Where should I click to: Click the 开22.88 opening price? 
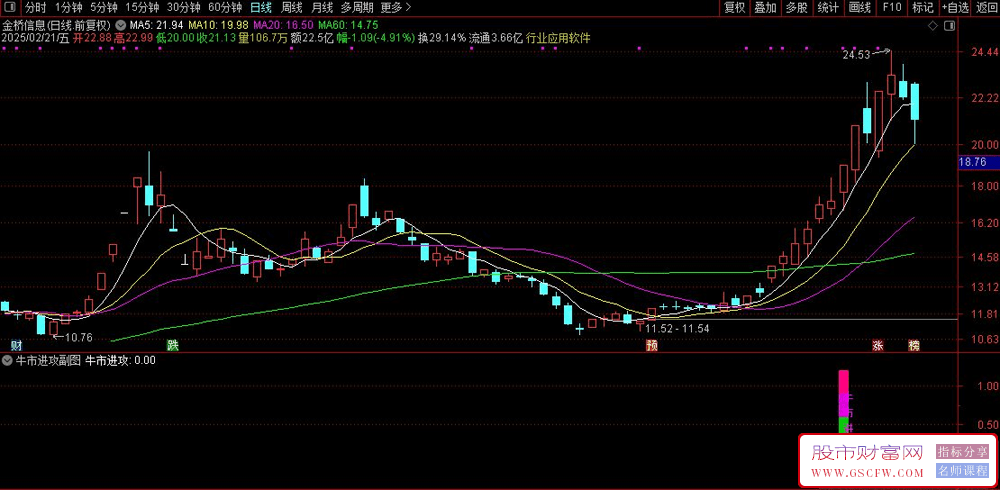(x=91, y=38)
